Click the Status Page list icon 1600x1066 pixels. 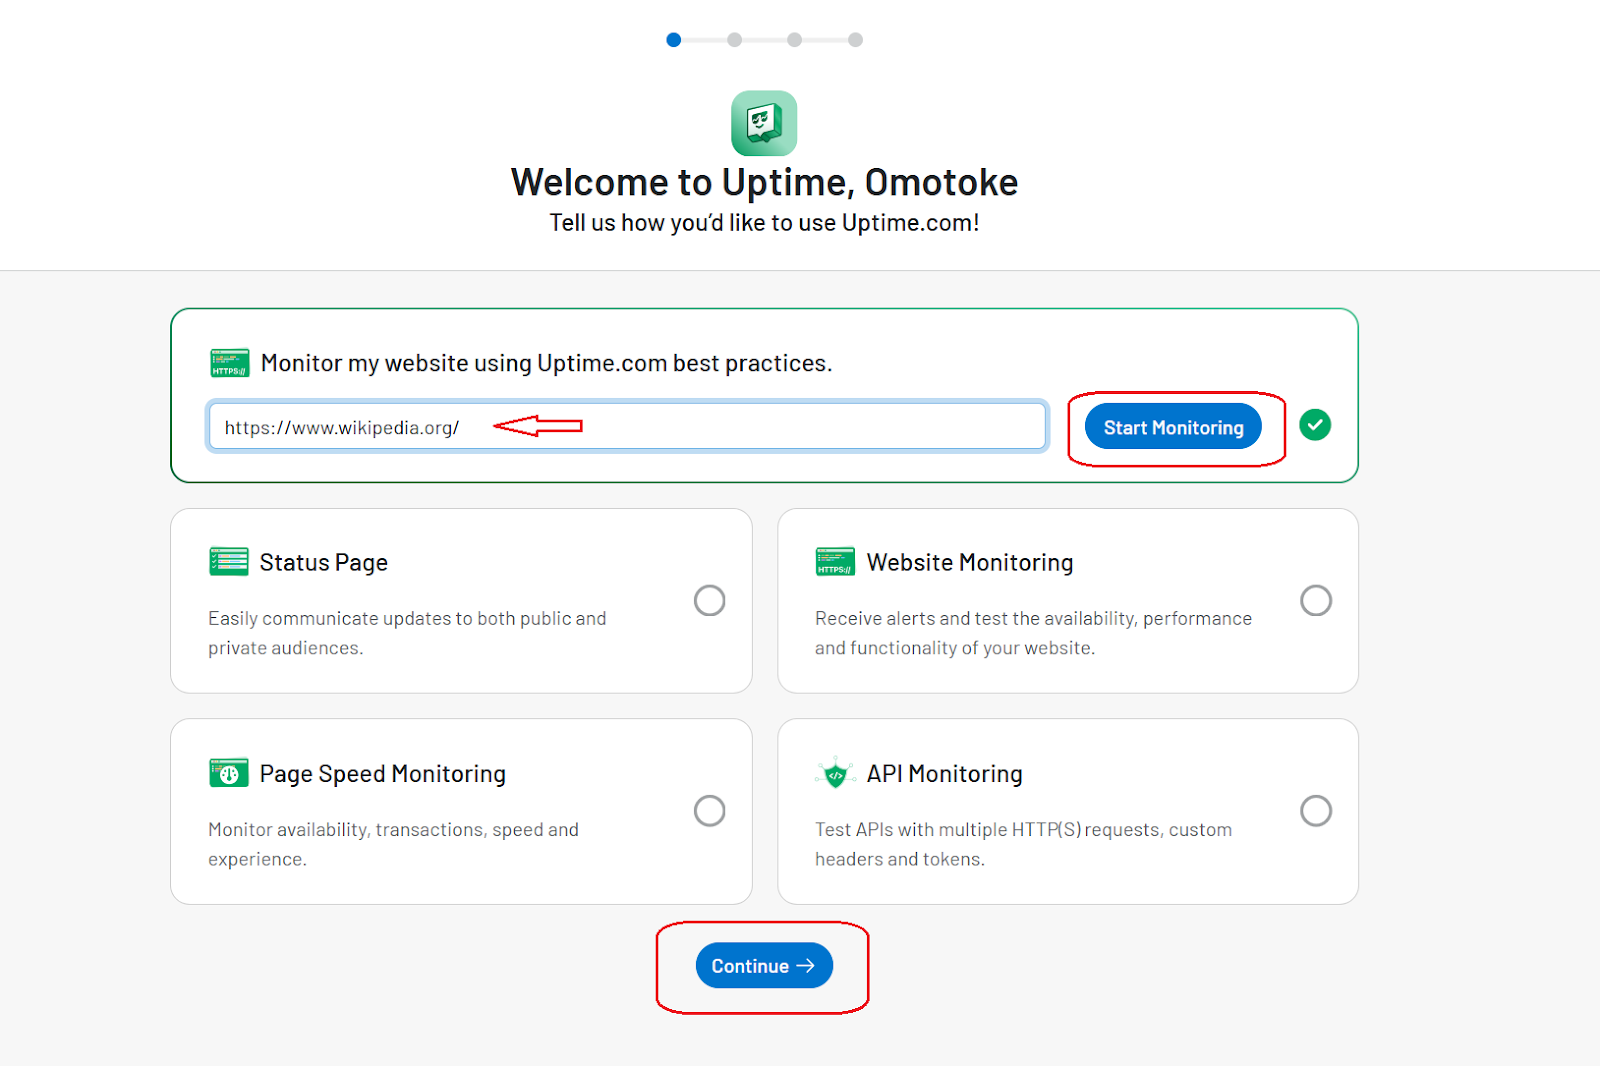[x=229, y=561]
